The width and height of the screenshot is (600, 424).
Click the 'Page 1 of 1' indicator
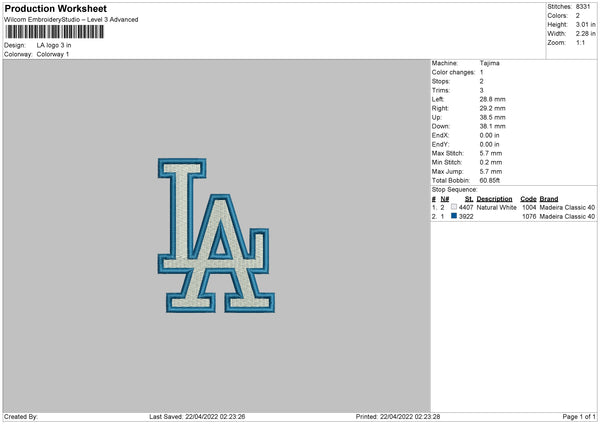[x=579, y=417]
